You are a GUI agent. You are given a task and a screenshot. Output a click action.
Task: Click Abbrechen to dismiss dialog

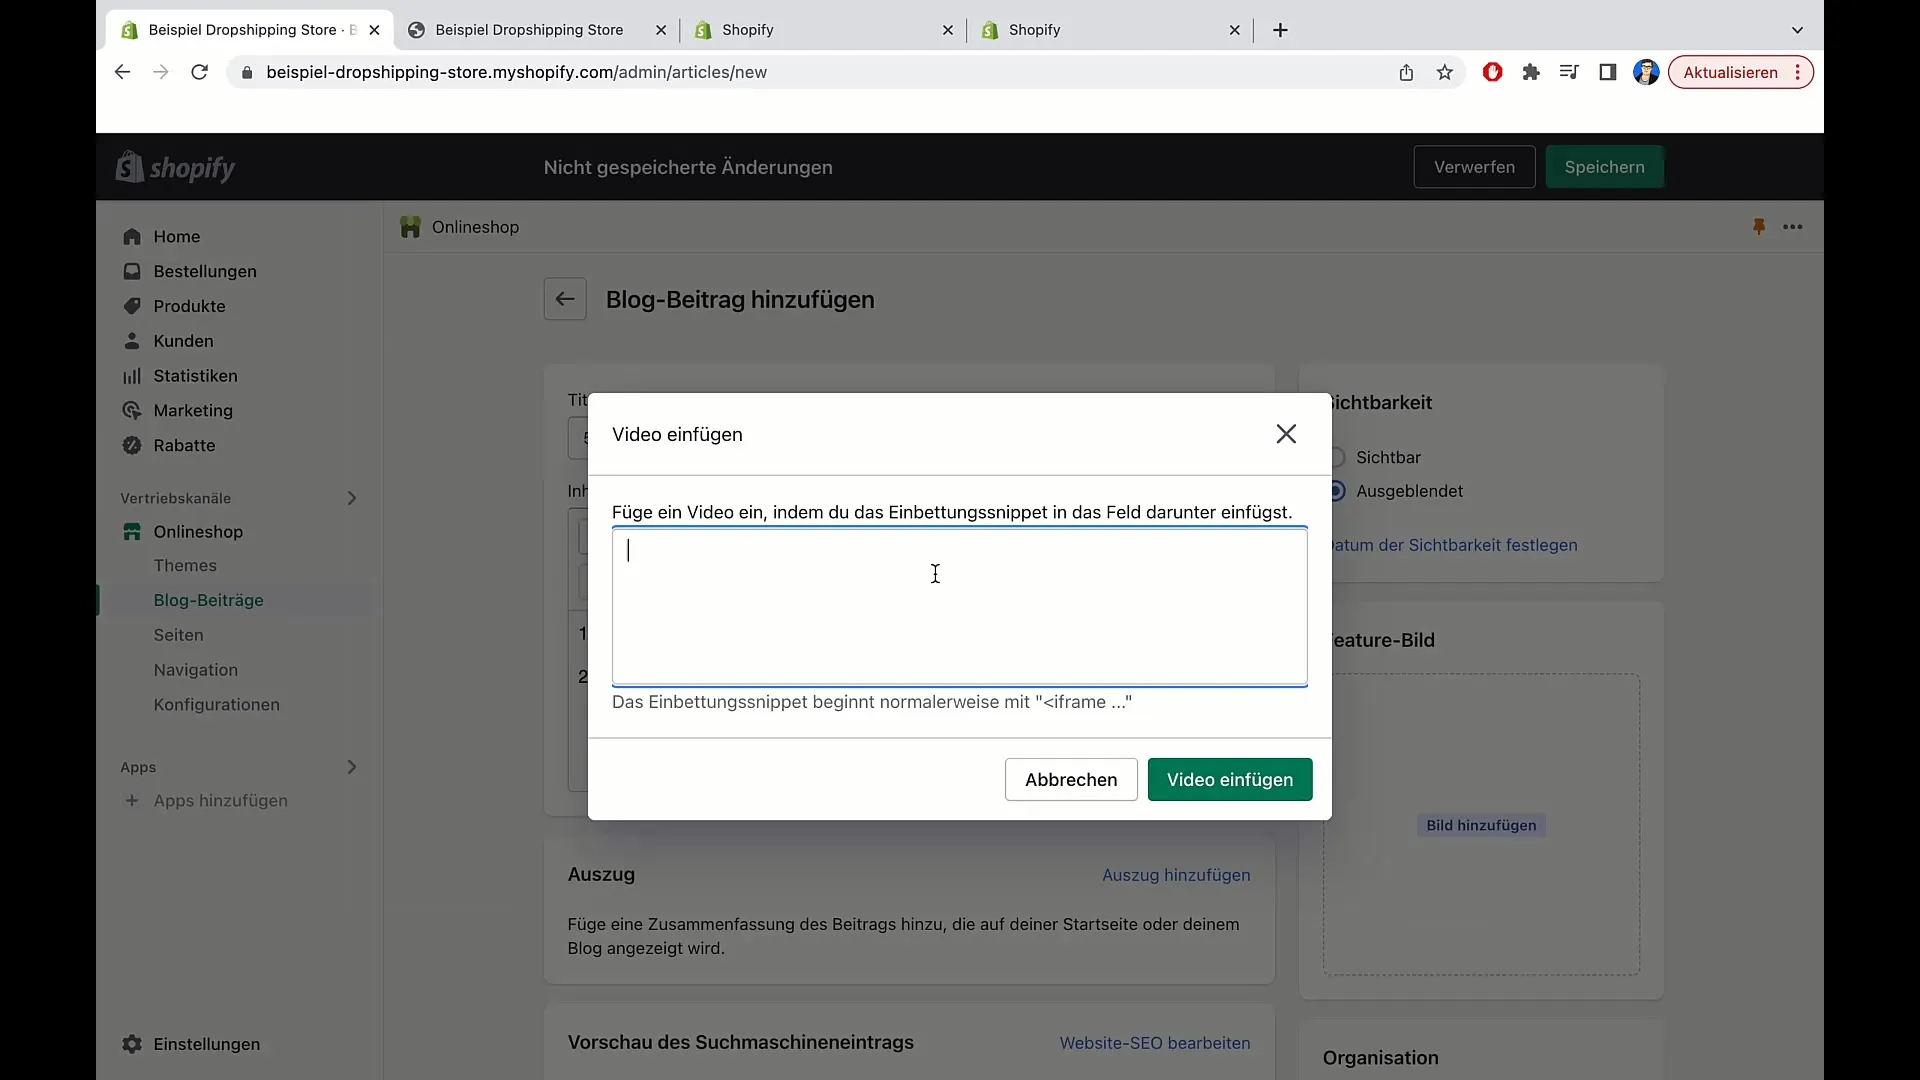click(1071, 779)
